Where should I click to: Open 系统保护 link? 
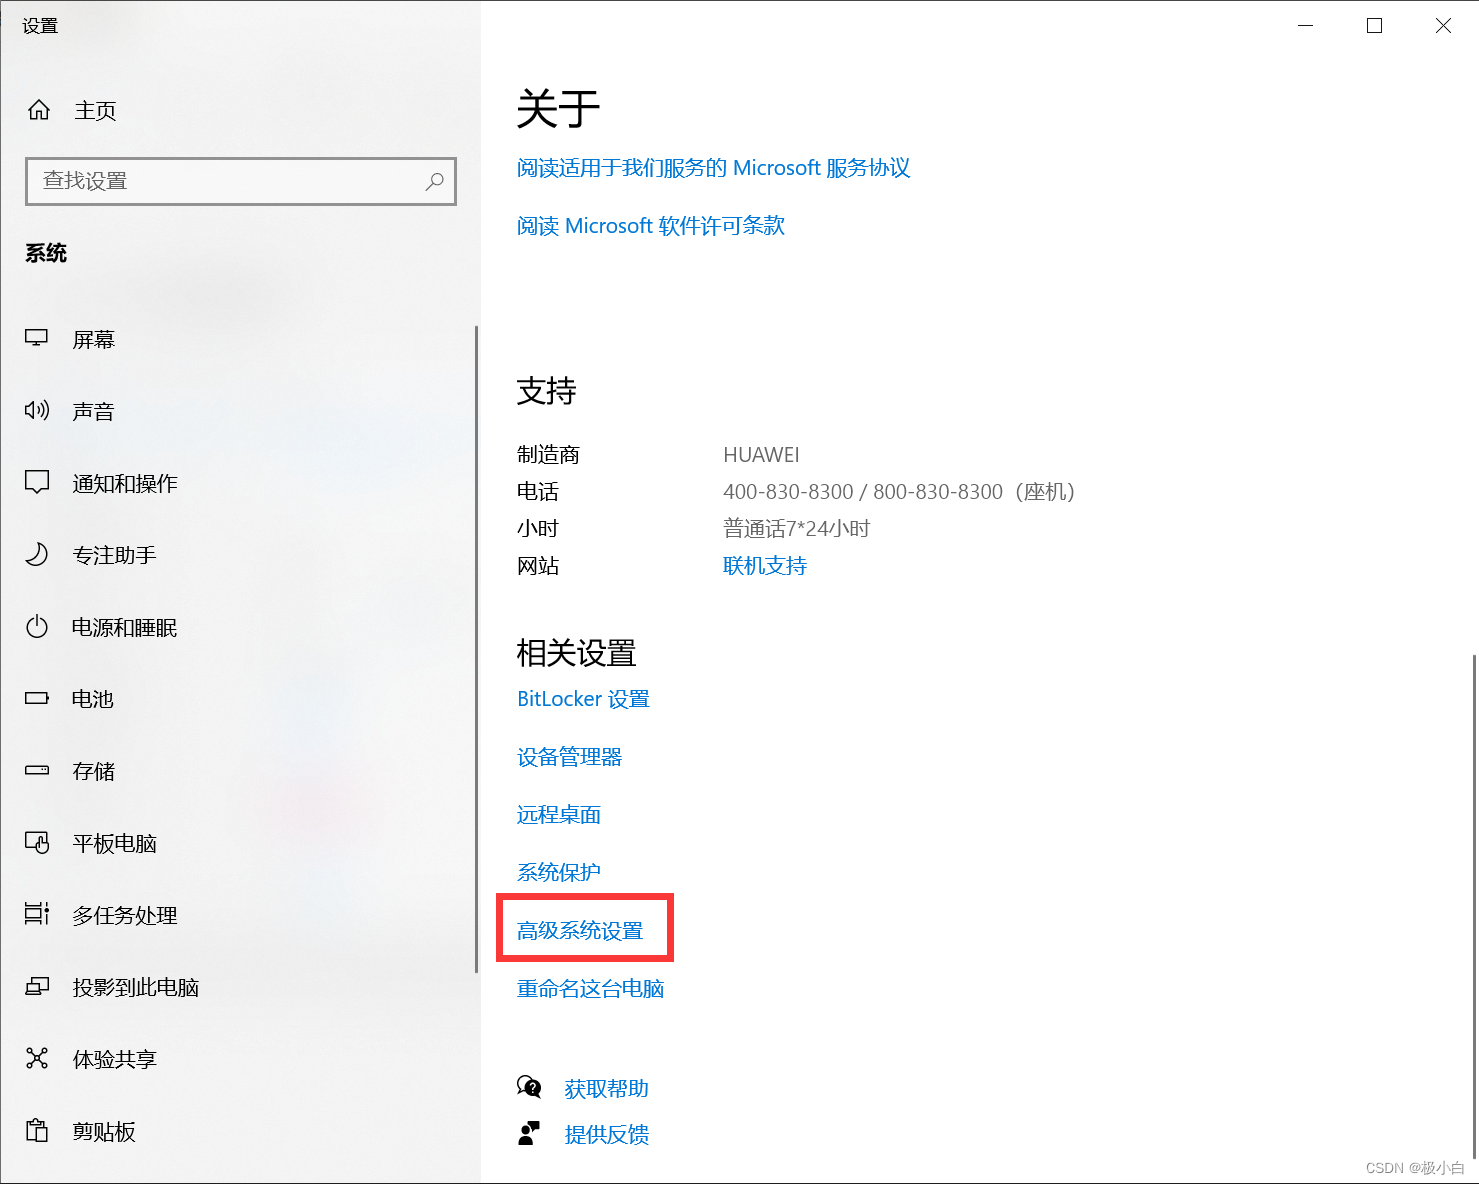click(x=559, y=873)
